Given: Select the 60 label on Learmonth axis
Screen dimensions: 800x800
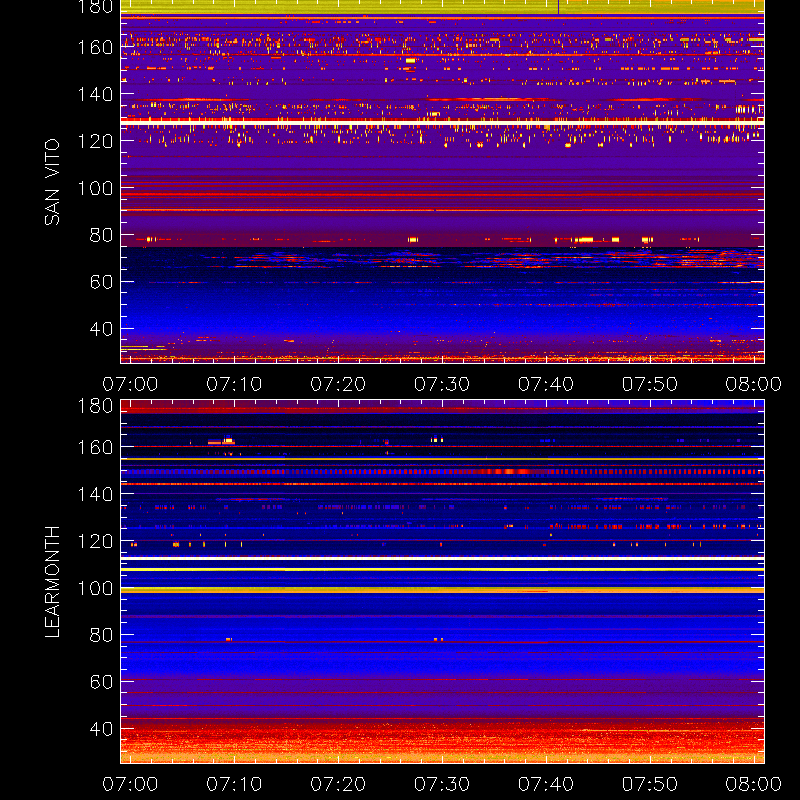Looking at the screenshot, I should [101, 682].
